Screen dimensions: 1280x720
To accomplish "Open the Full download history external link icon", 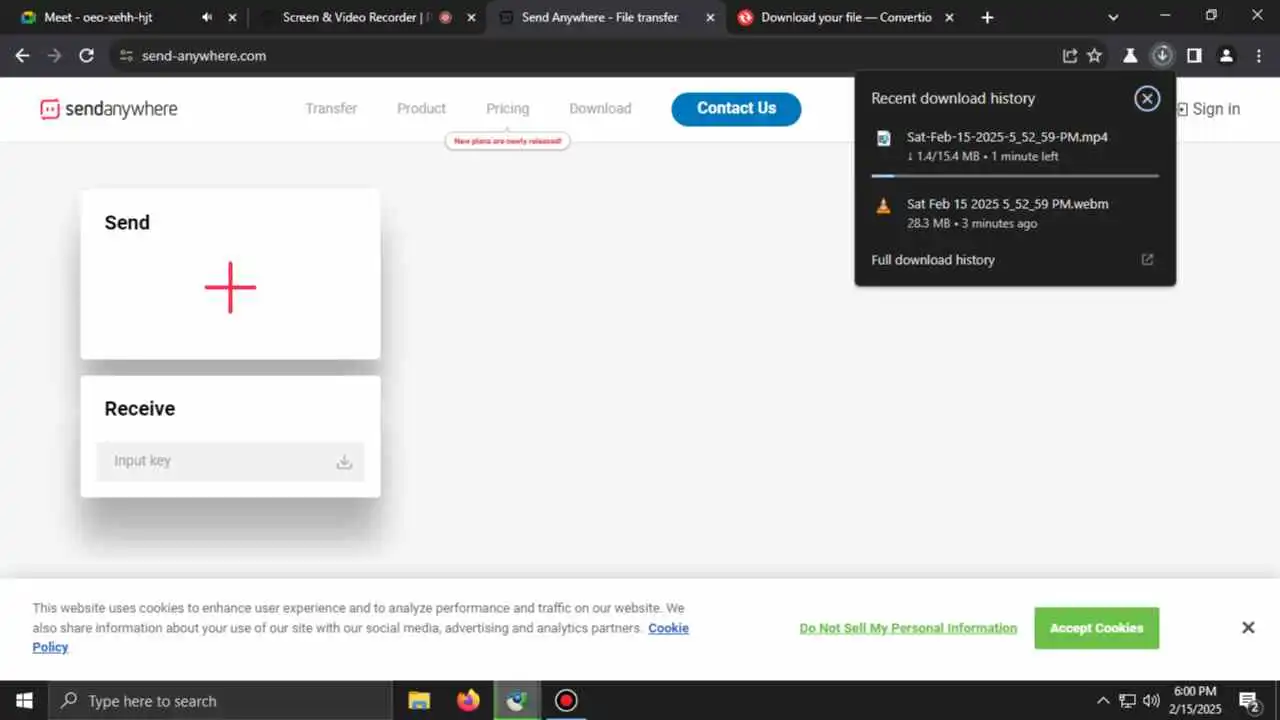I will point(1147,260).
